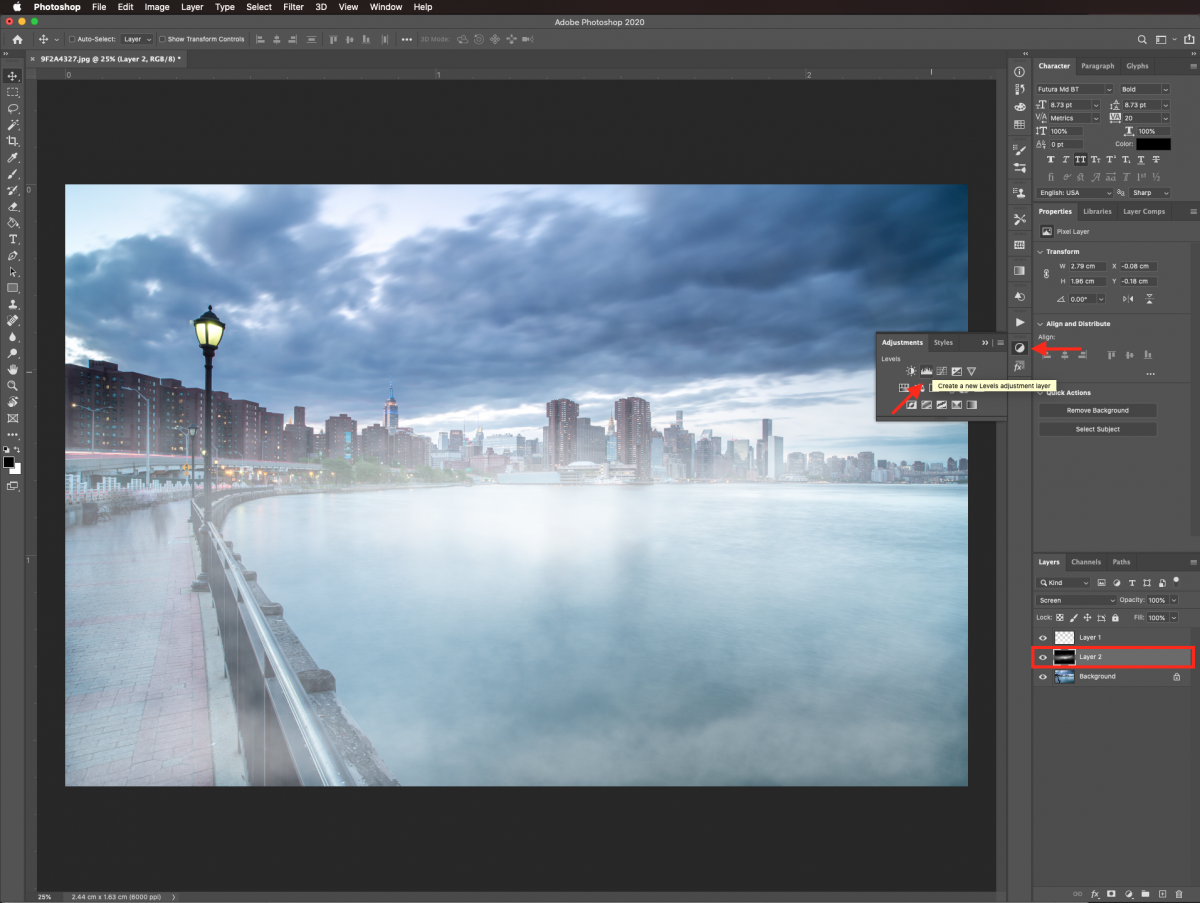This screenshot has width=1200, height=903.
Task: Click the Remove Background button
Action: click(x=1097, y=410)
